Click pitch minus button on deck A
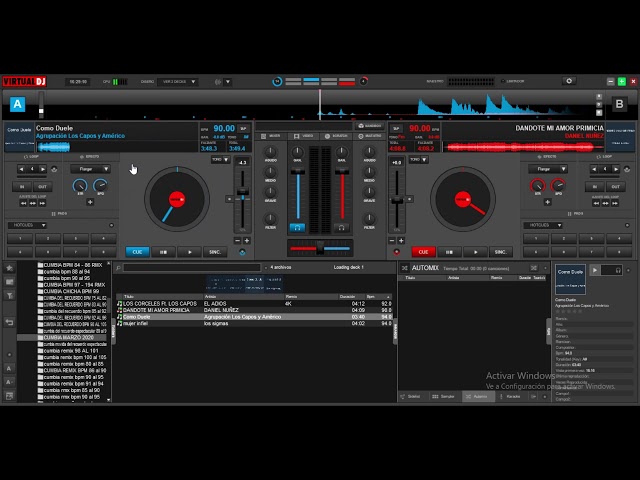640x480 pixels. click(x=238, y=241)
